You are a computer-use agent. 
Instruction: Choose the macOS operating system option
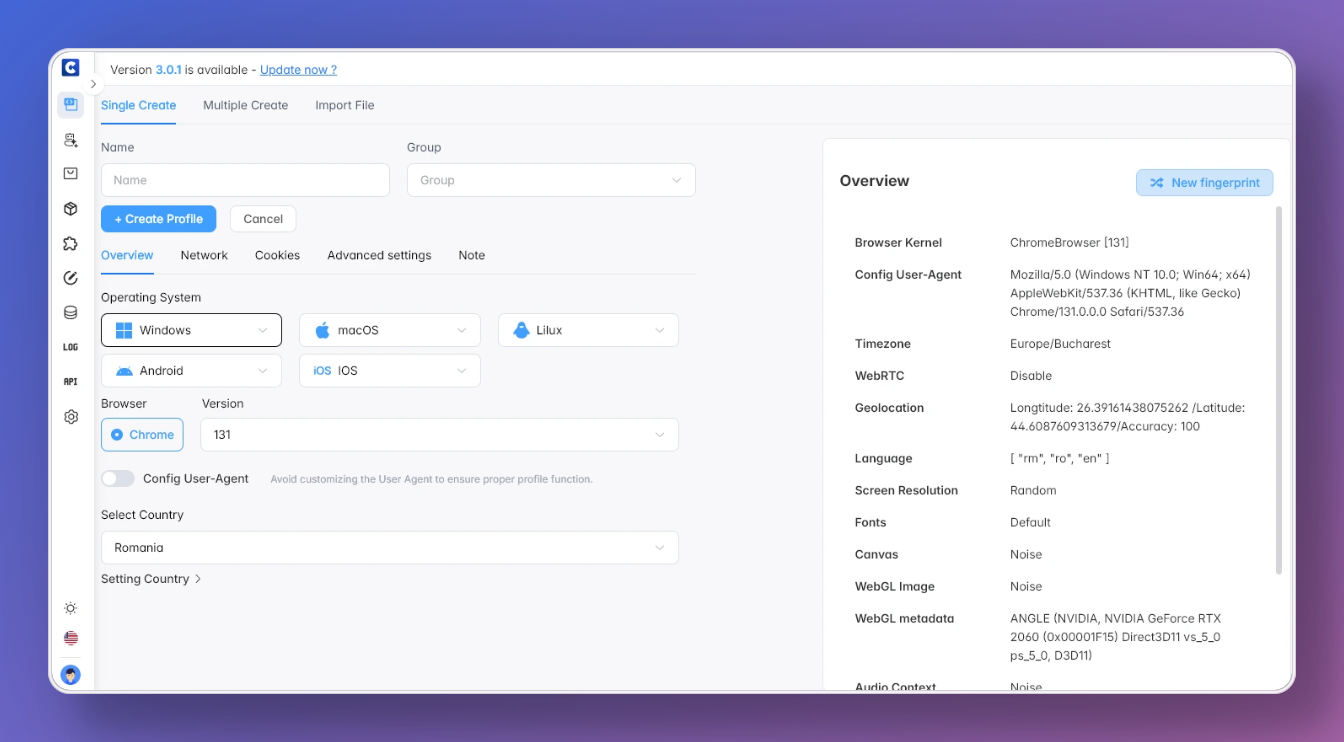[390, 330]
